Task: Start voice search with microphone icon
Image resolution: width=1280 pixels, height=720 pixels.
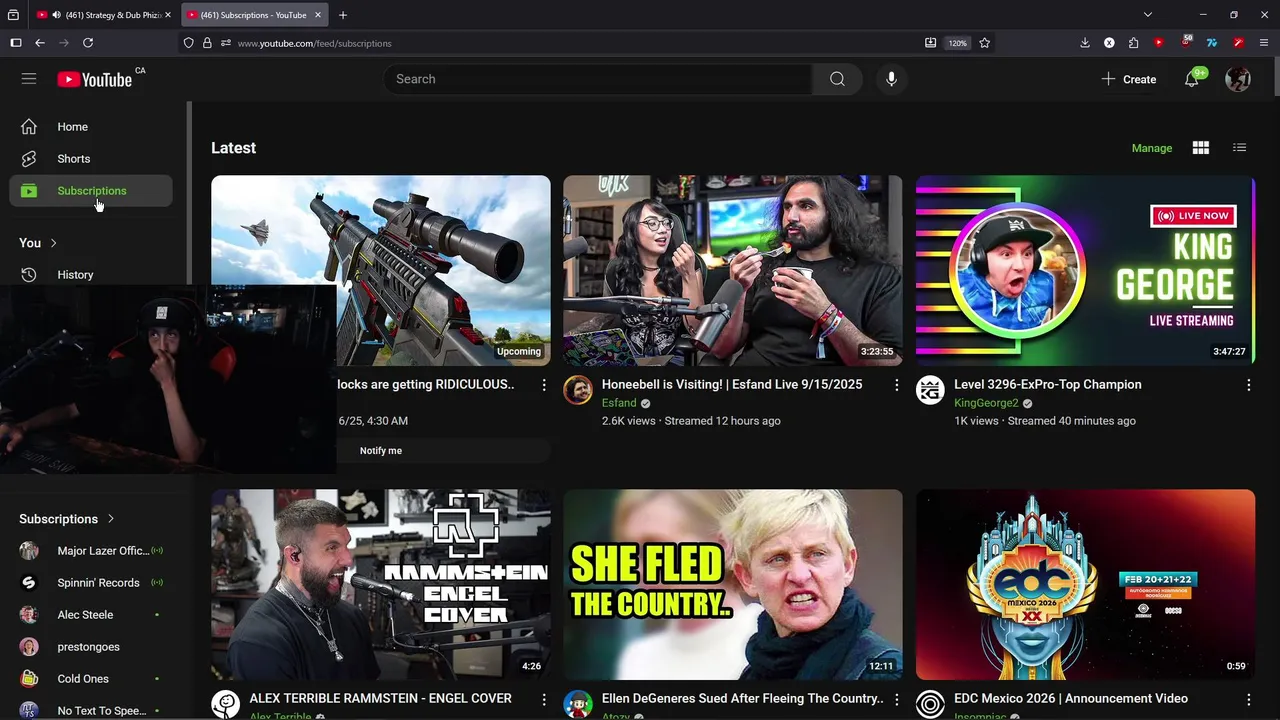Action: 891,79
